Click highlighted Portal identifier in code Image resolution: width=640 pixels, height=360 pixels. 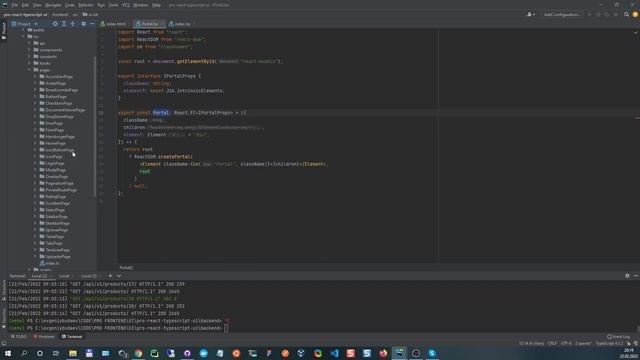(161, 113)
